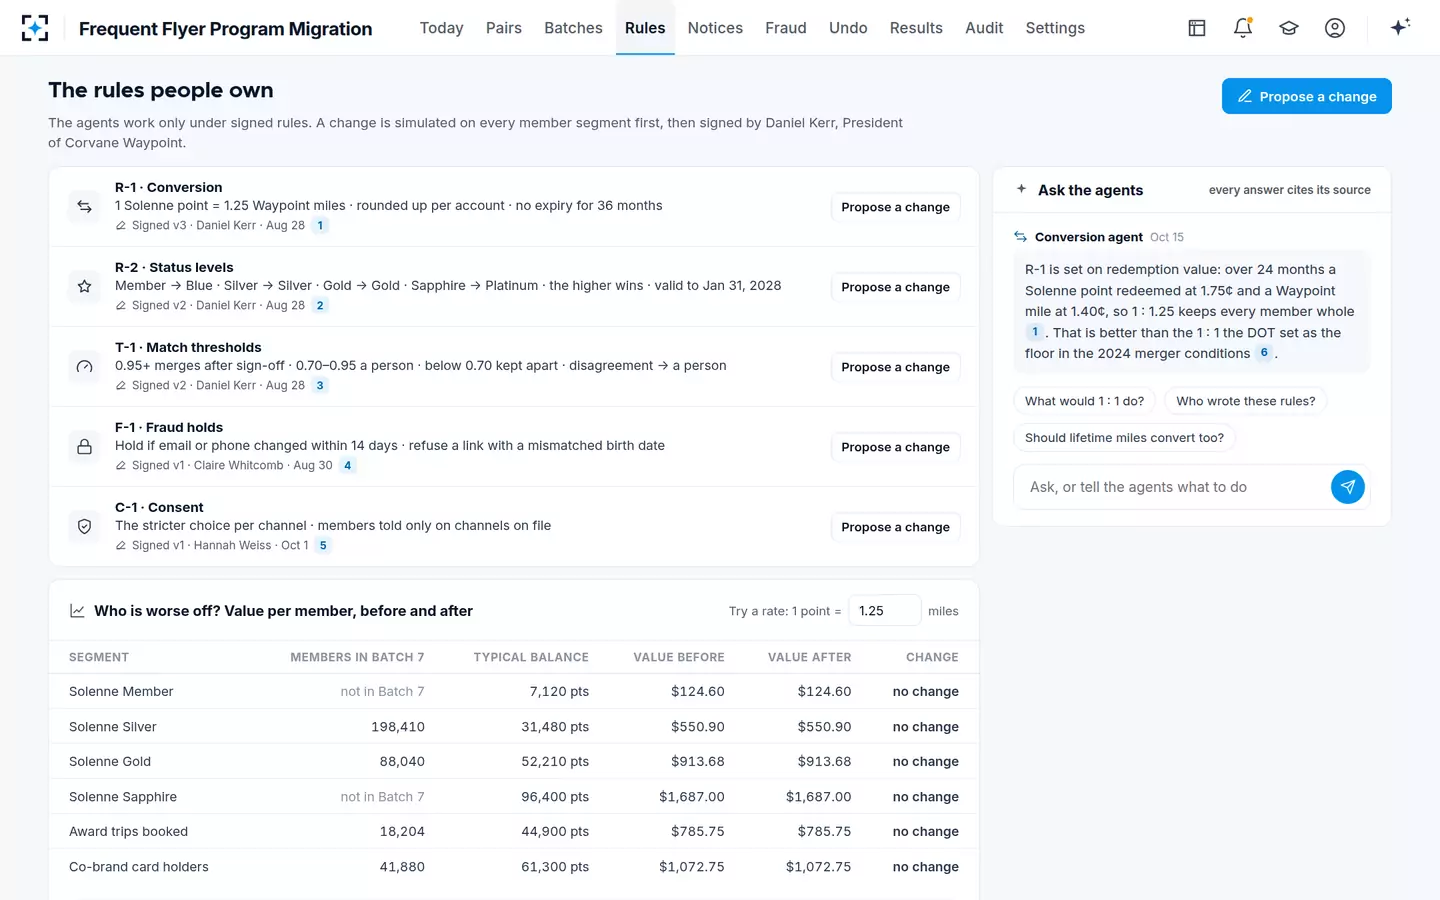Open source badge 4 under F-1 Fraud holds
Viewport: 1440px width, 900px height.
point(347,466)
